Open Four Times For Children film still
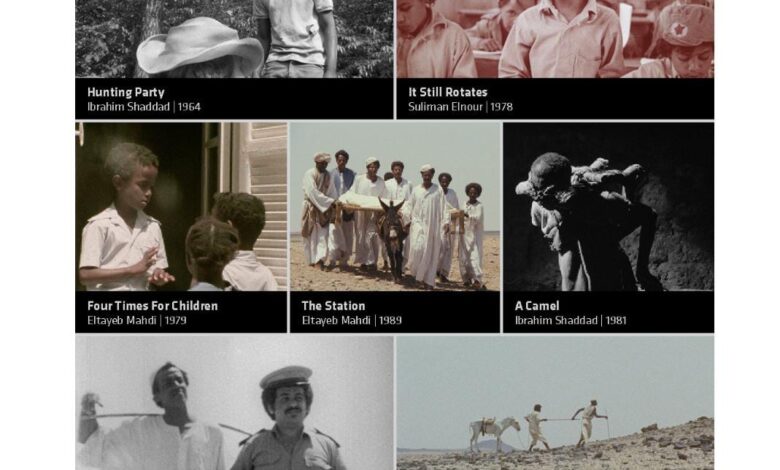The image size is (780, 470). [x=181, y=206]
